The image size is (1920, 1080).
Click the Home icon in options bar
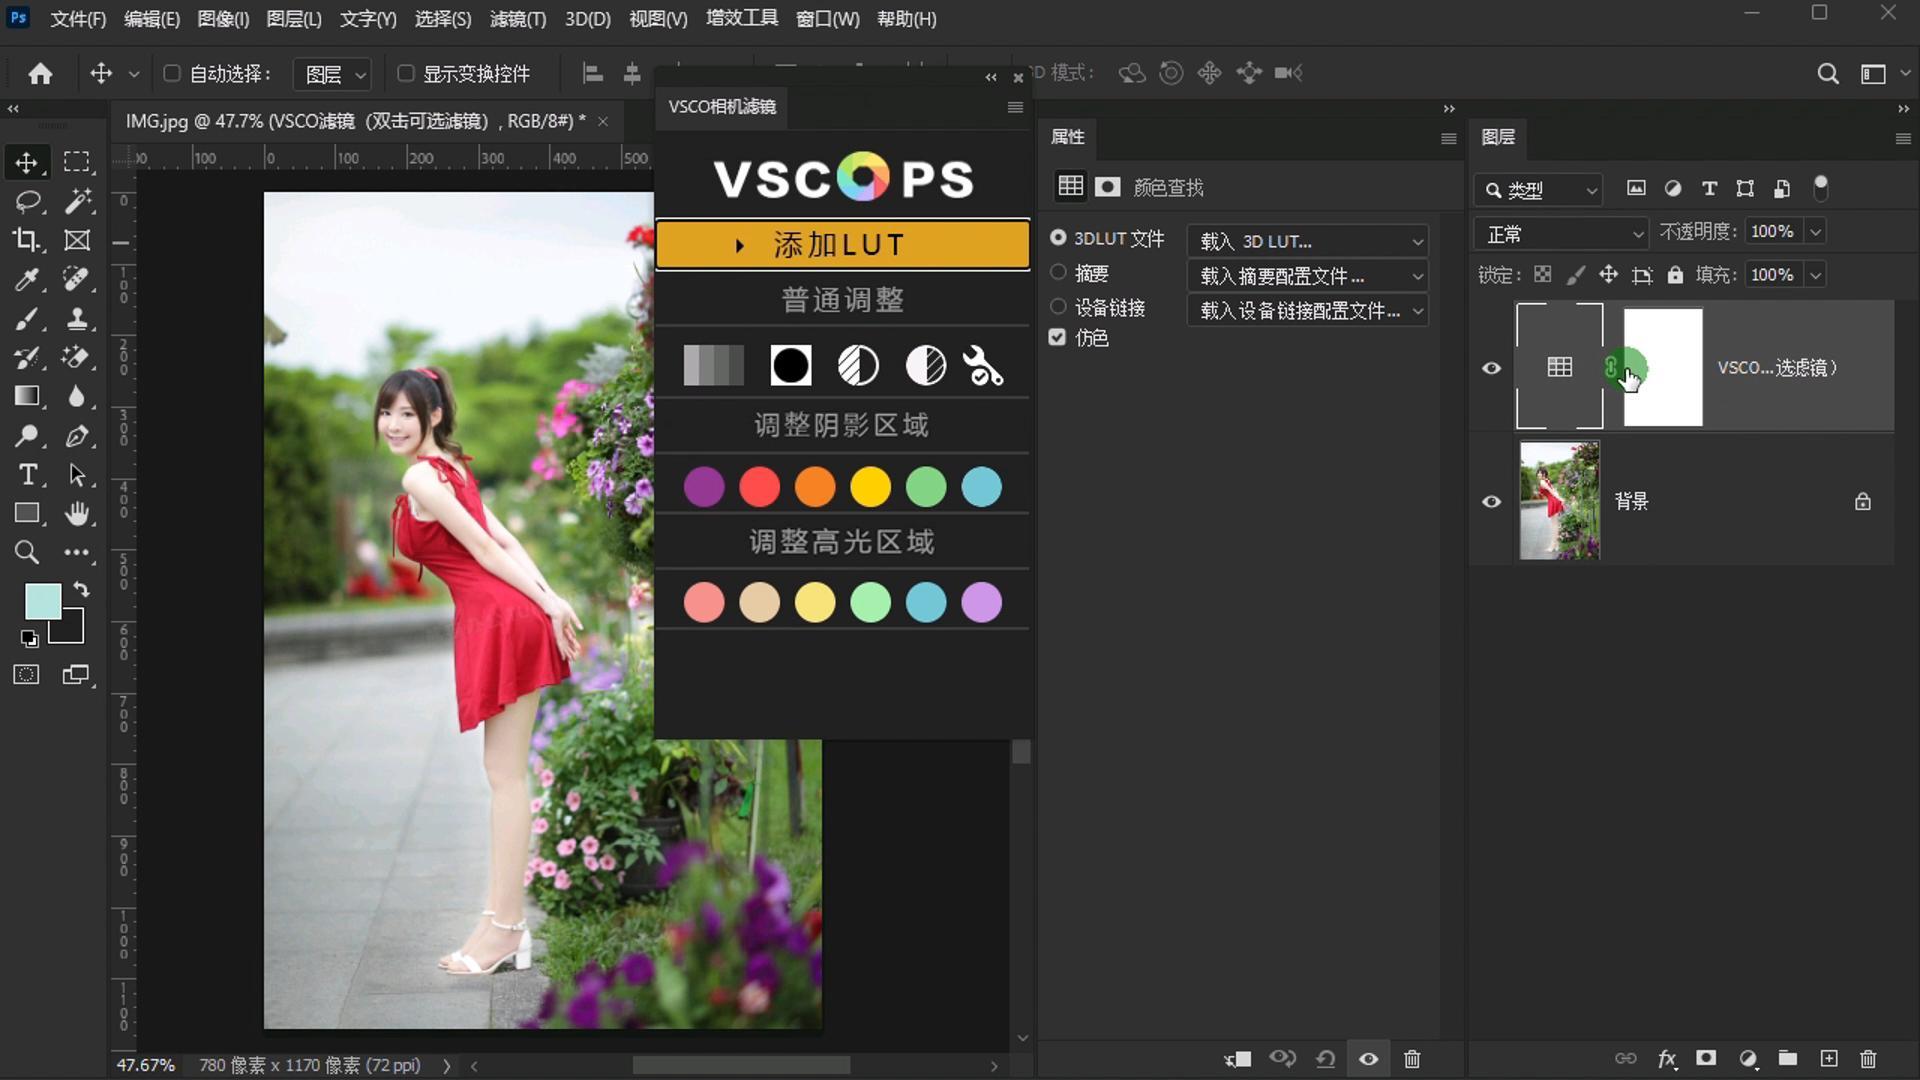pyautogui.click(x=40, y=73)
